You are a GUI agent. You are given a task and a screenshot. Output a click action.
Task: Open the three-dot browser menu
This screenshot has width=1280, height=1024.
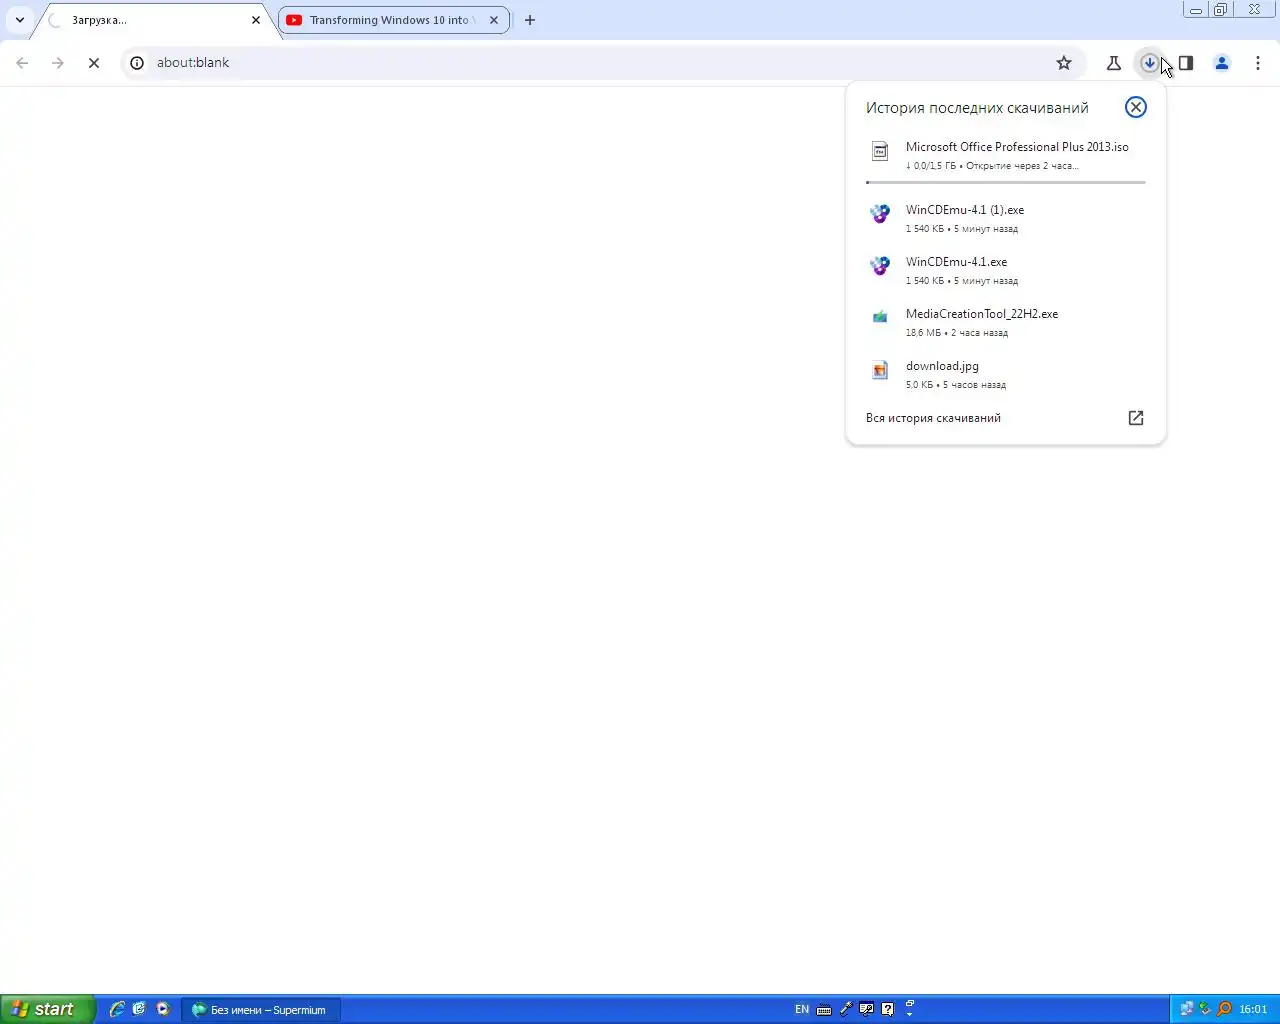coord(1257,63)
